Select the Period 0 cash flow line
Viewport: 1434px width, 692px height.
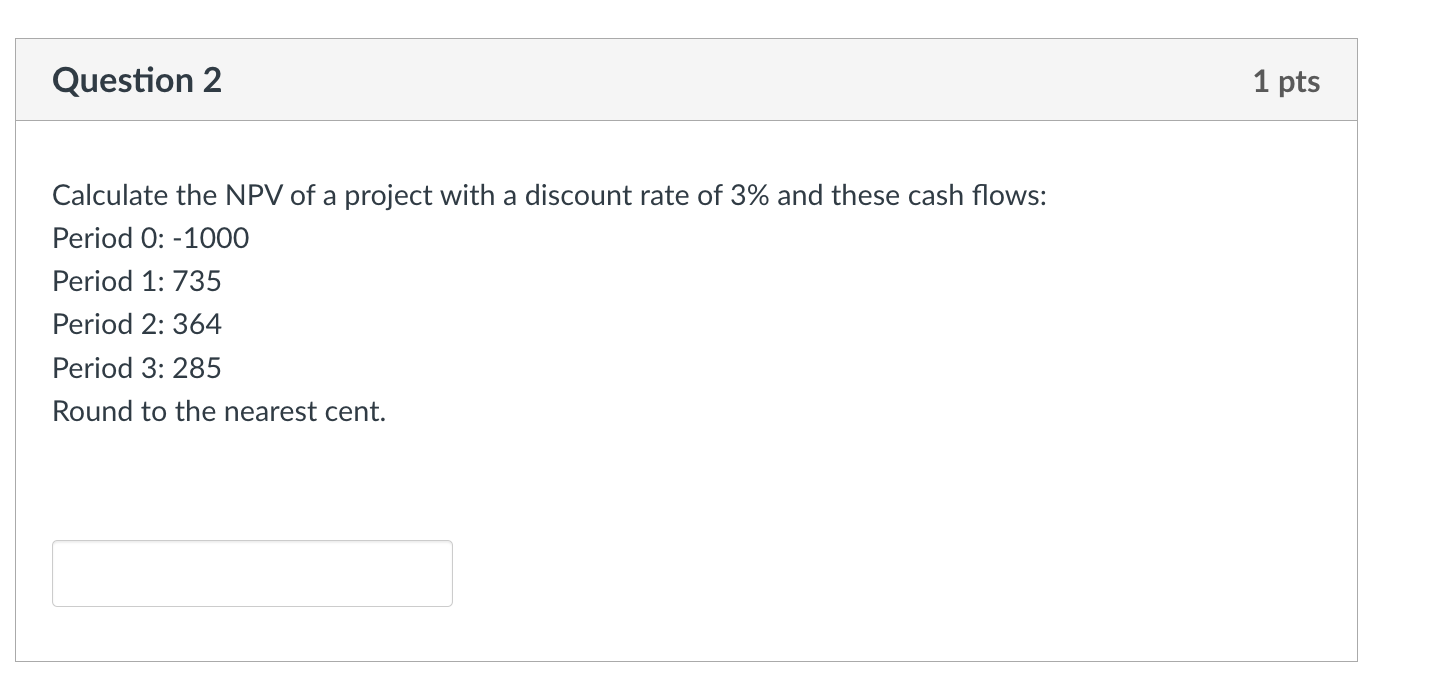(150, 238)
